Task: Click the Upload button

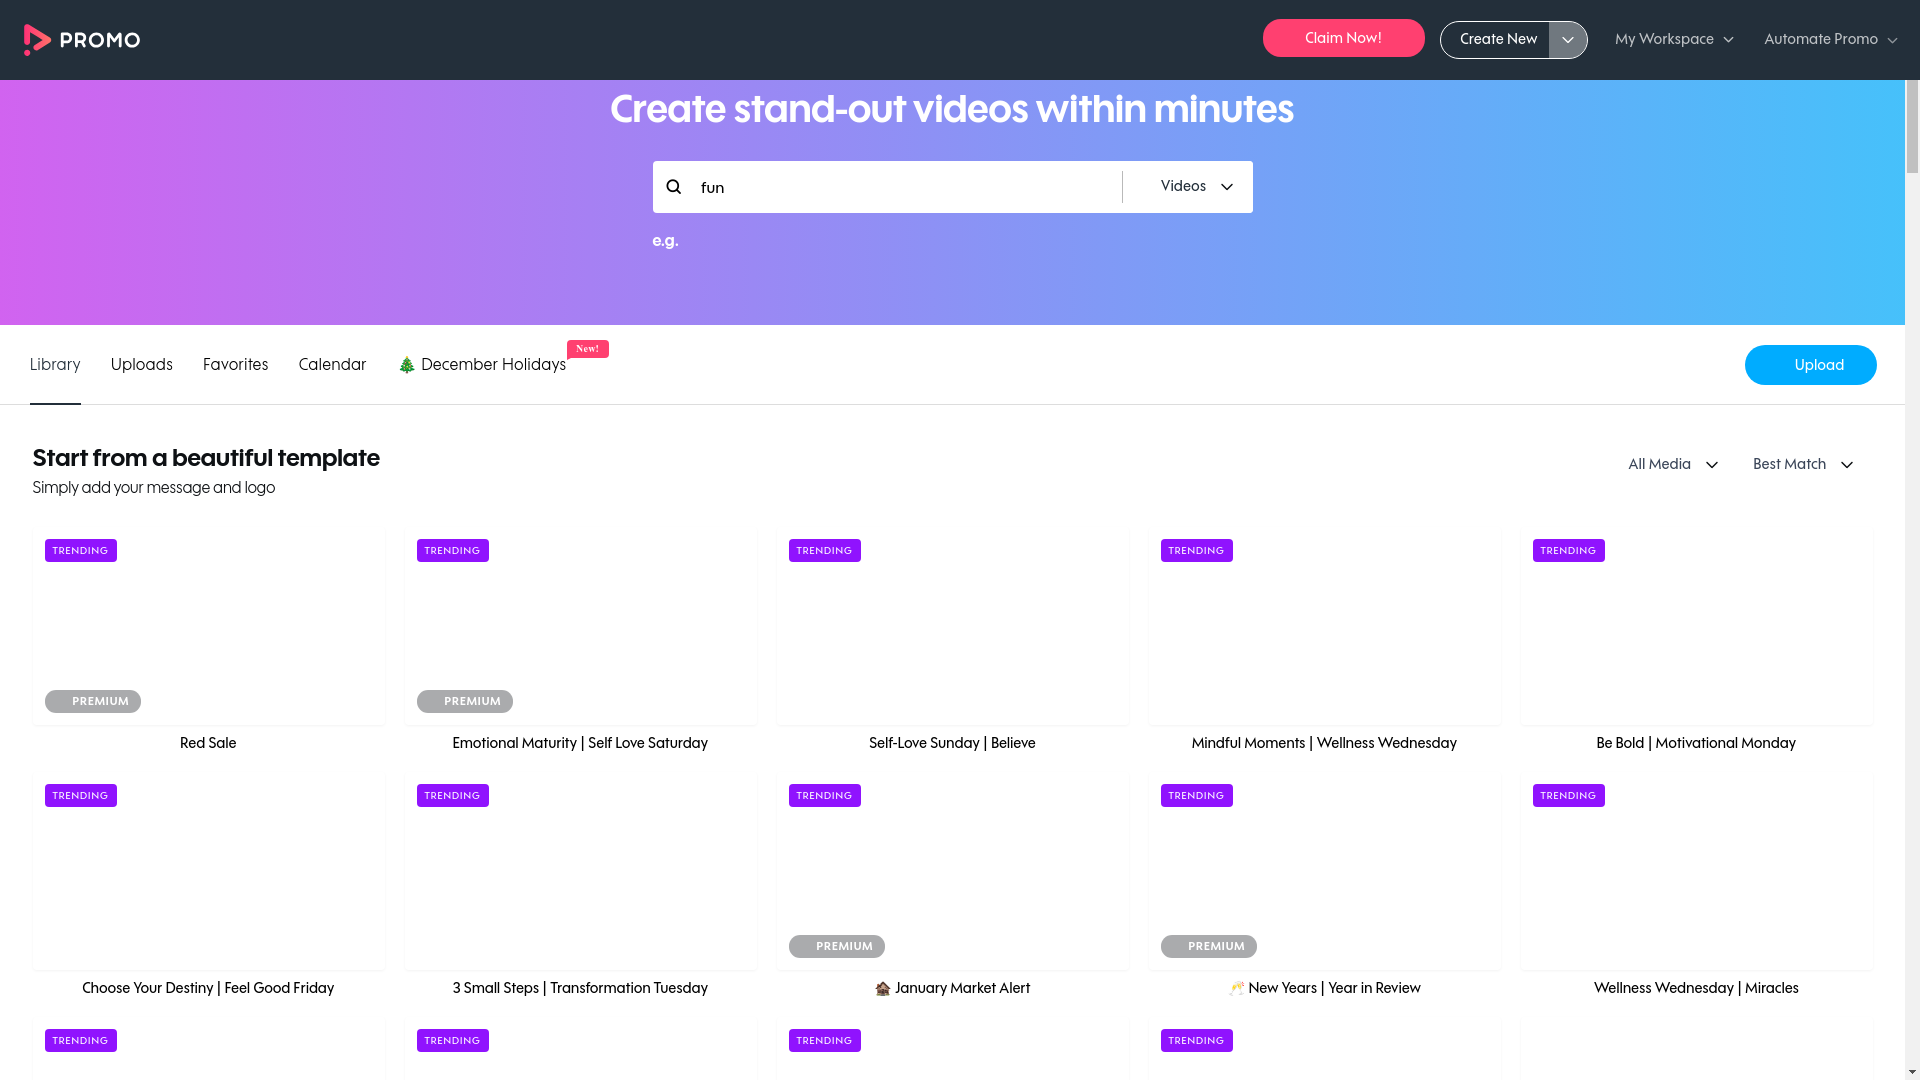Action: coord(1810,365)
